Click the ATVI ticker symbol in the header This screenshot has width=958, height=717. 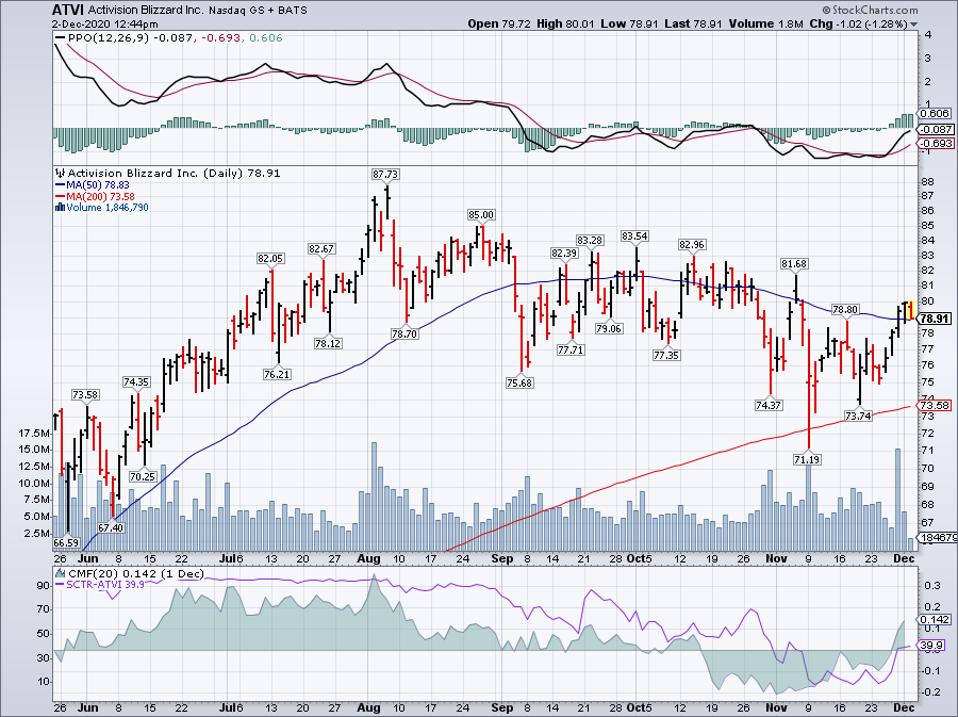68,10
